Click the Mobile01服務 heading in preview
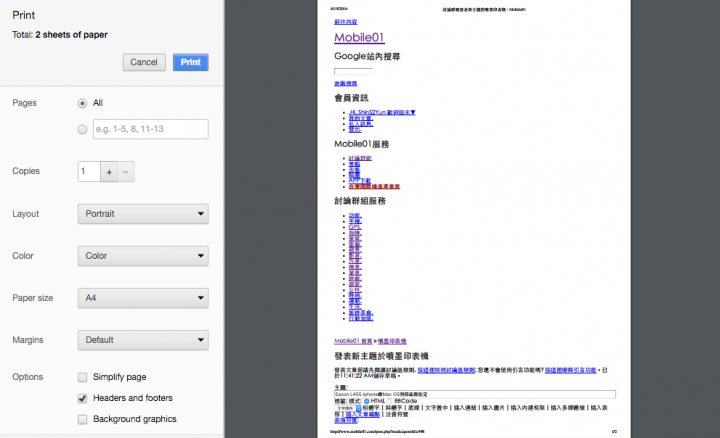Image resolution: width=720 pixels, height=438 pixels. [x=362, y=144]
